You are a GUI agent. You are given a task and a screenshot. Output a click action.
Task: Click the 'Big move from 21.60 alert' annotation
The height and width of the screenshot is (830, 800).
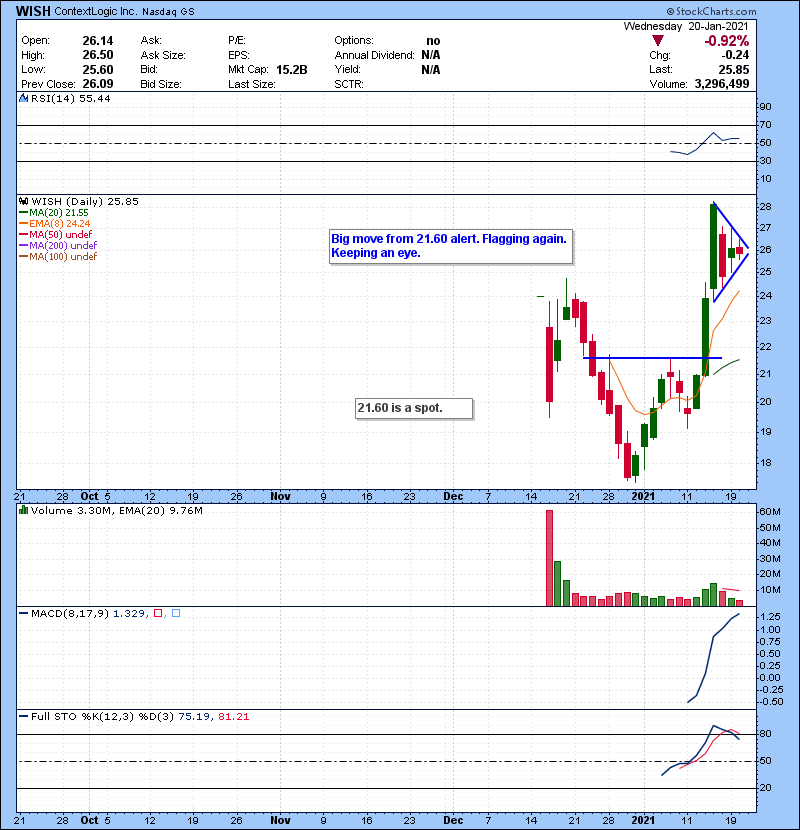point(451,246)
